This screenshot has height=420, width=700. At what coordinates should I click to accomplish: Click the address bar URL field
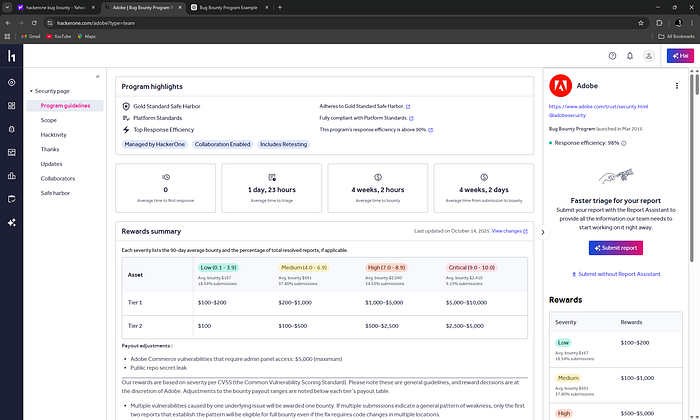pyautogui.click(x=346, y=23)
